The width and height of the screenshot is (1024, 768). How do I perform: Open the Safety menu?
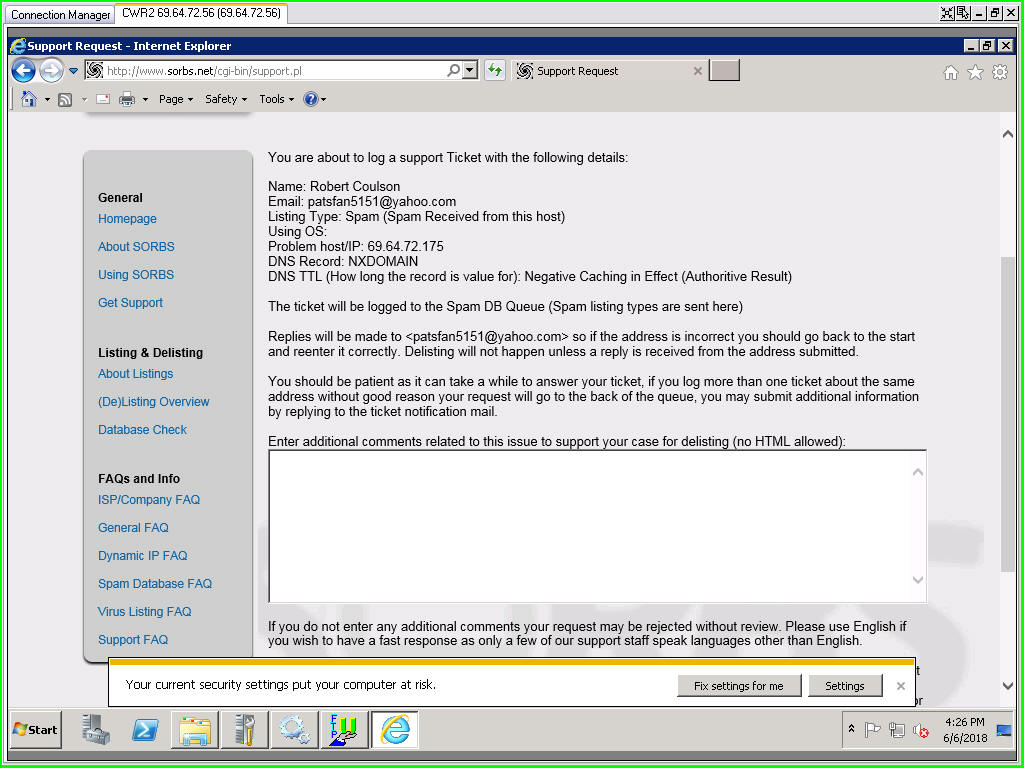coord(226,99)
